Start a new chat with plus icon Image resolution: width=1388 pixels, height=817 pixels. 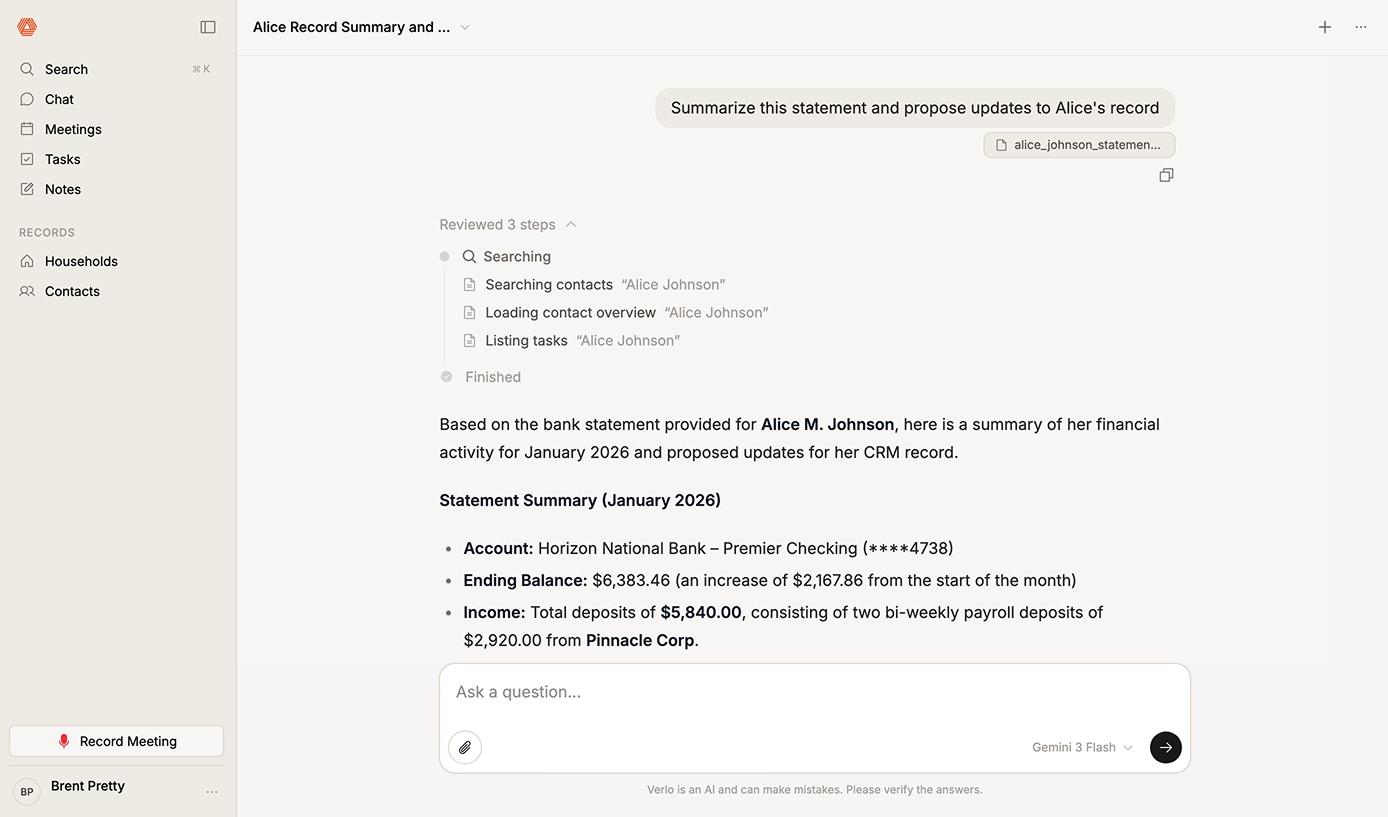click(1325, 27)
